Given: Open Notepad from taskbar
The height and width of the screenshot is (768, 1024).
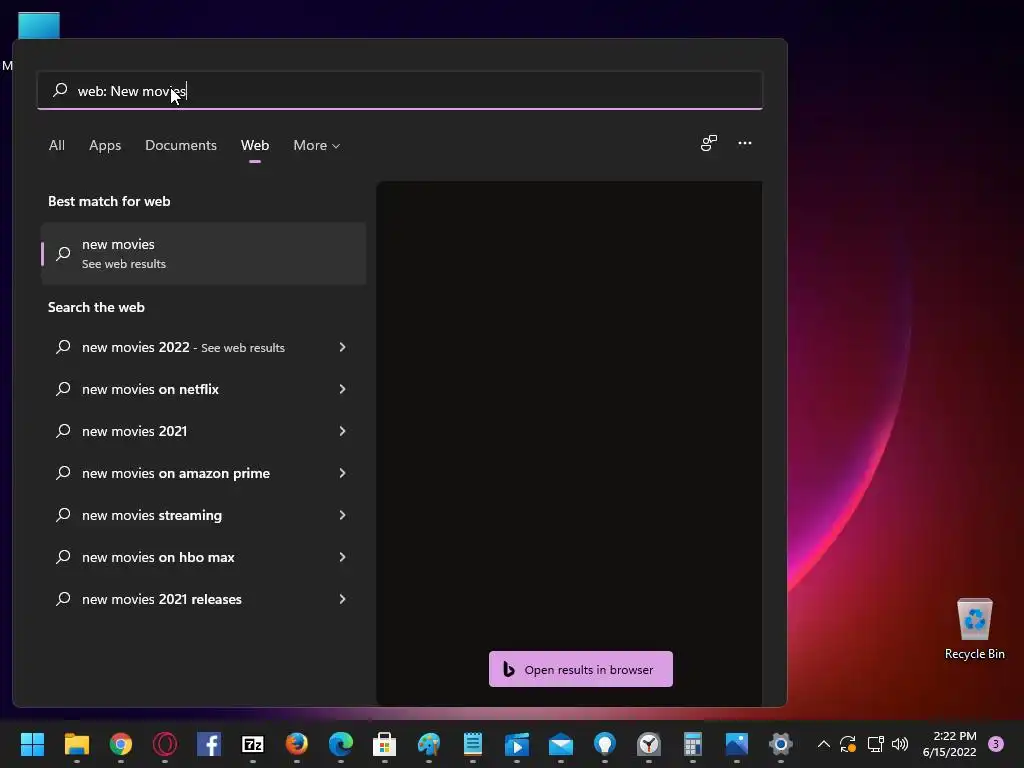Looking at the screenshot, I should pos(473,744).
